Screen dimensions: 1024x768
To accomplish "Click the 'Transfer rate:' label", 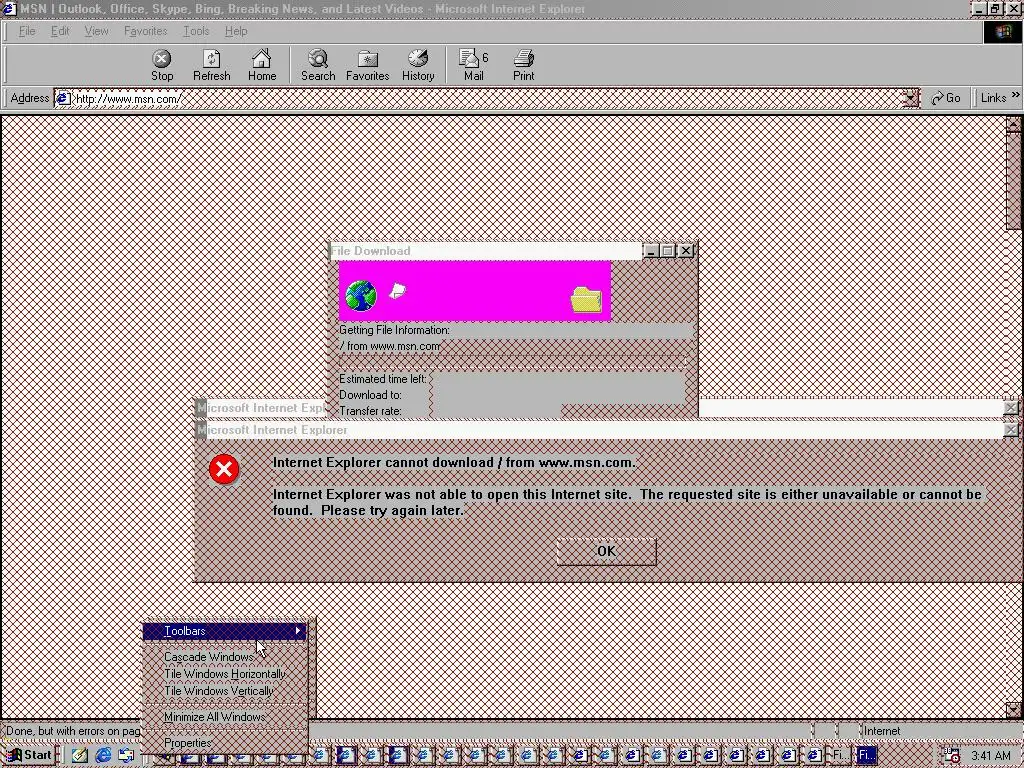I will point(370,411).
